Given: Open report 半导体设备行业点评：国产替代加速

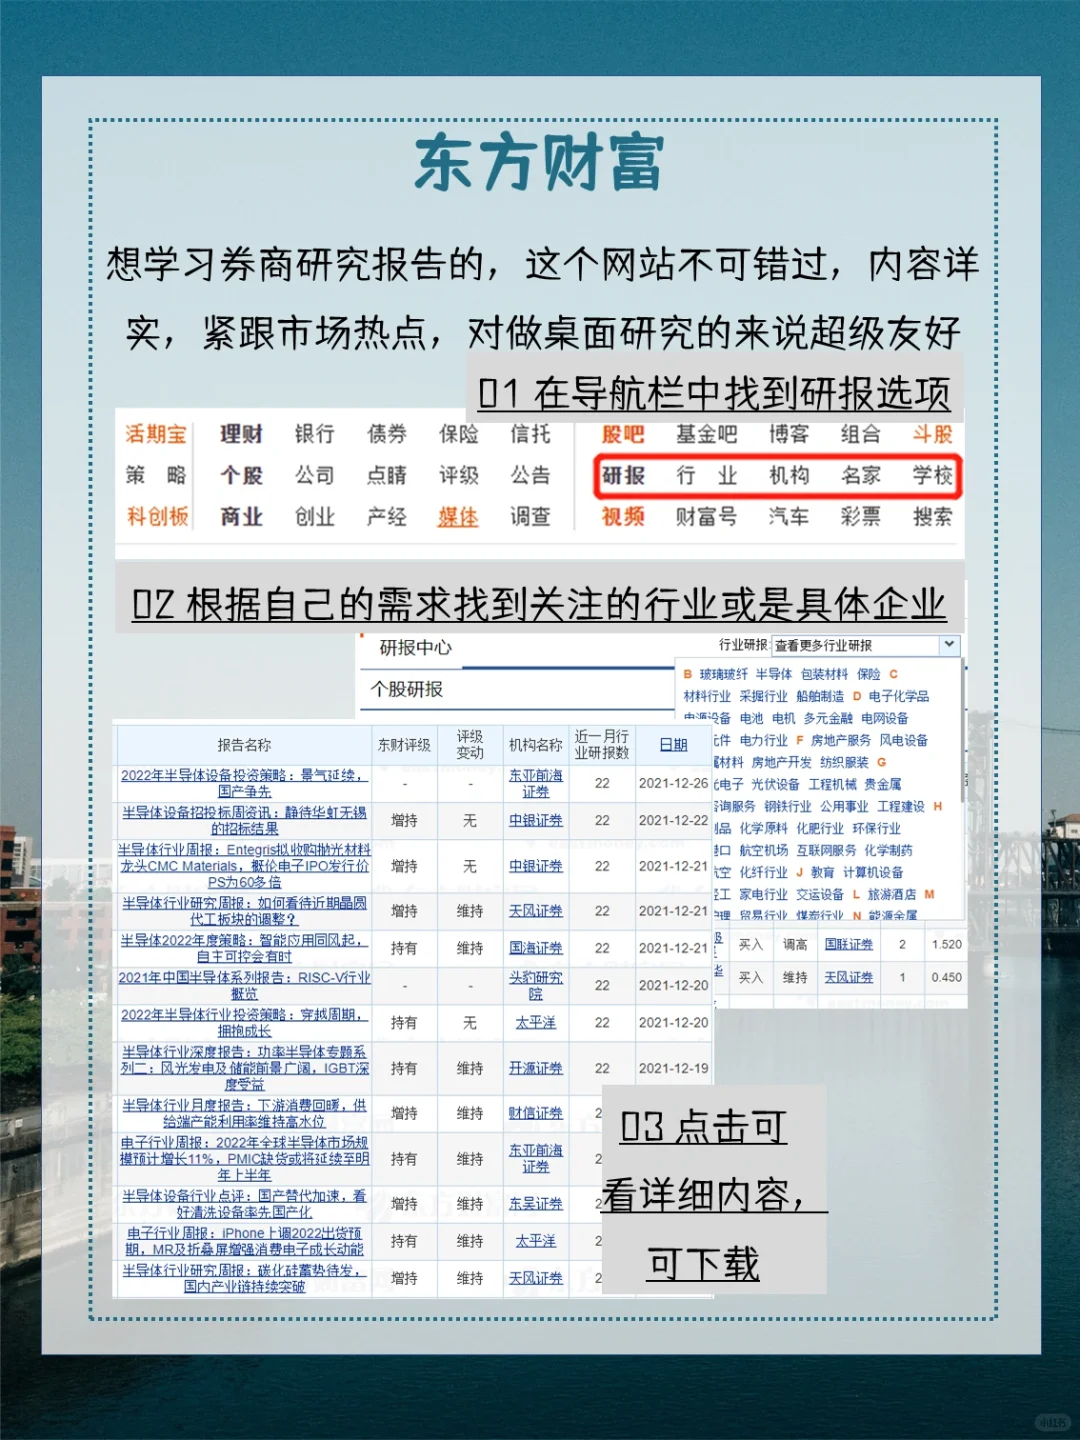Looking at the screenshot, I should (245, 1204).
